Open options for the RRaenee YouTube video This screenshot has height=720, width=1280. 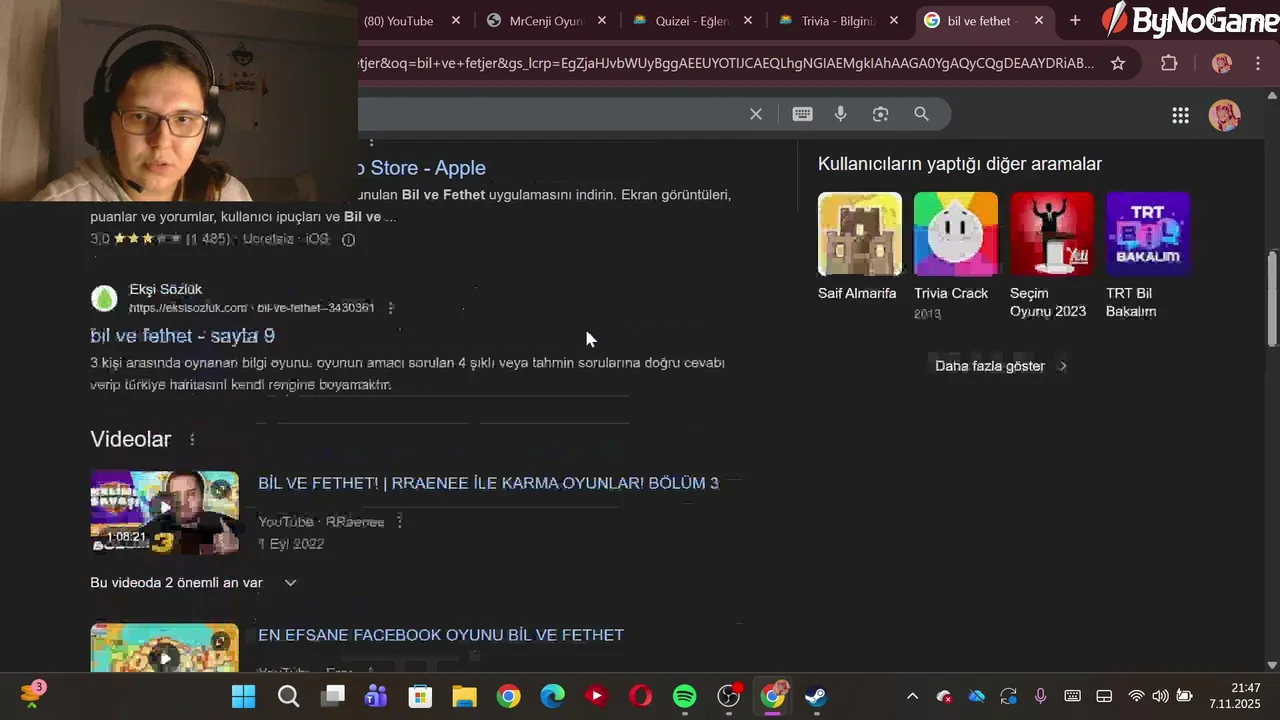coord(399,521)
